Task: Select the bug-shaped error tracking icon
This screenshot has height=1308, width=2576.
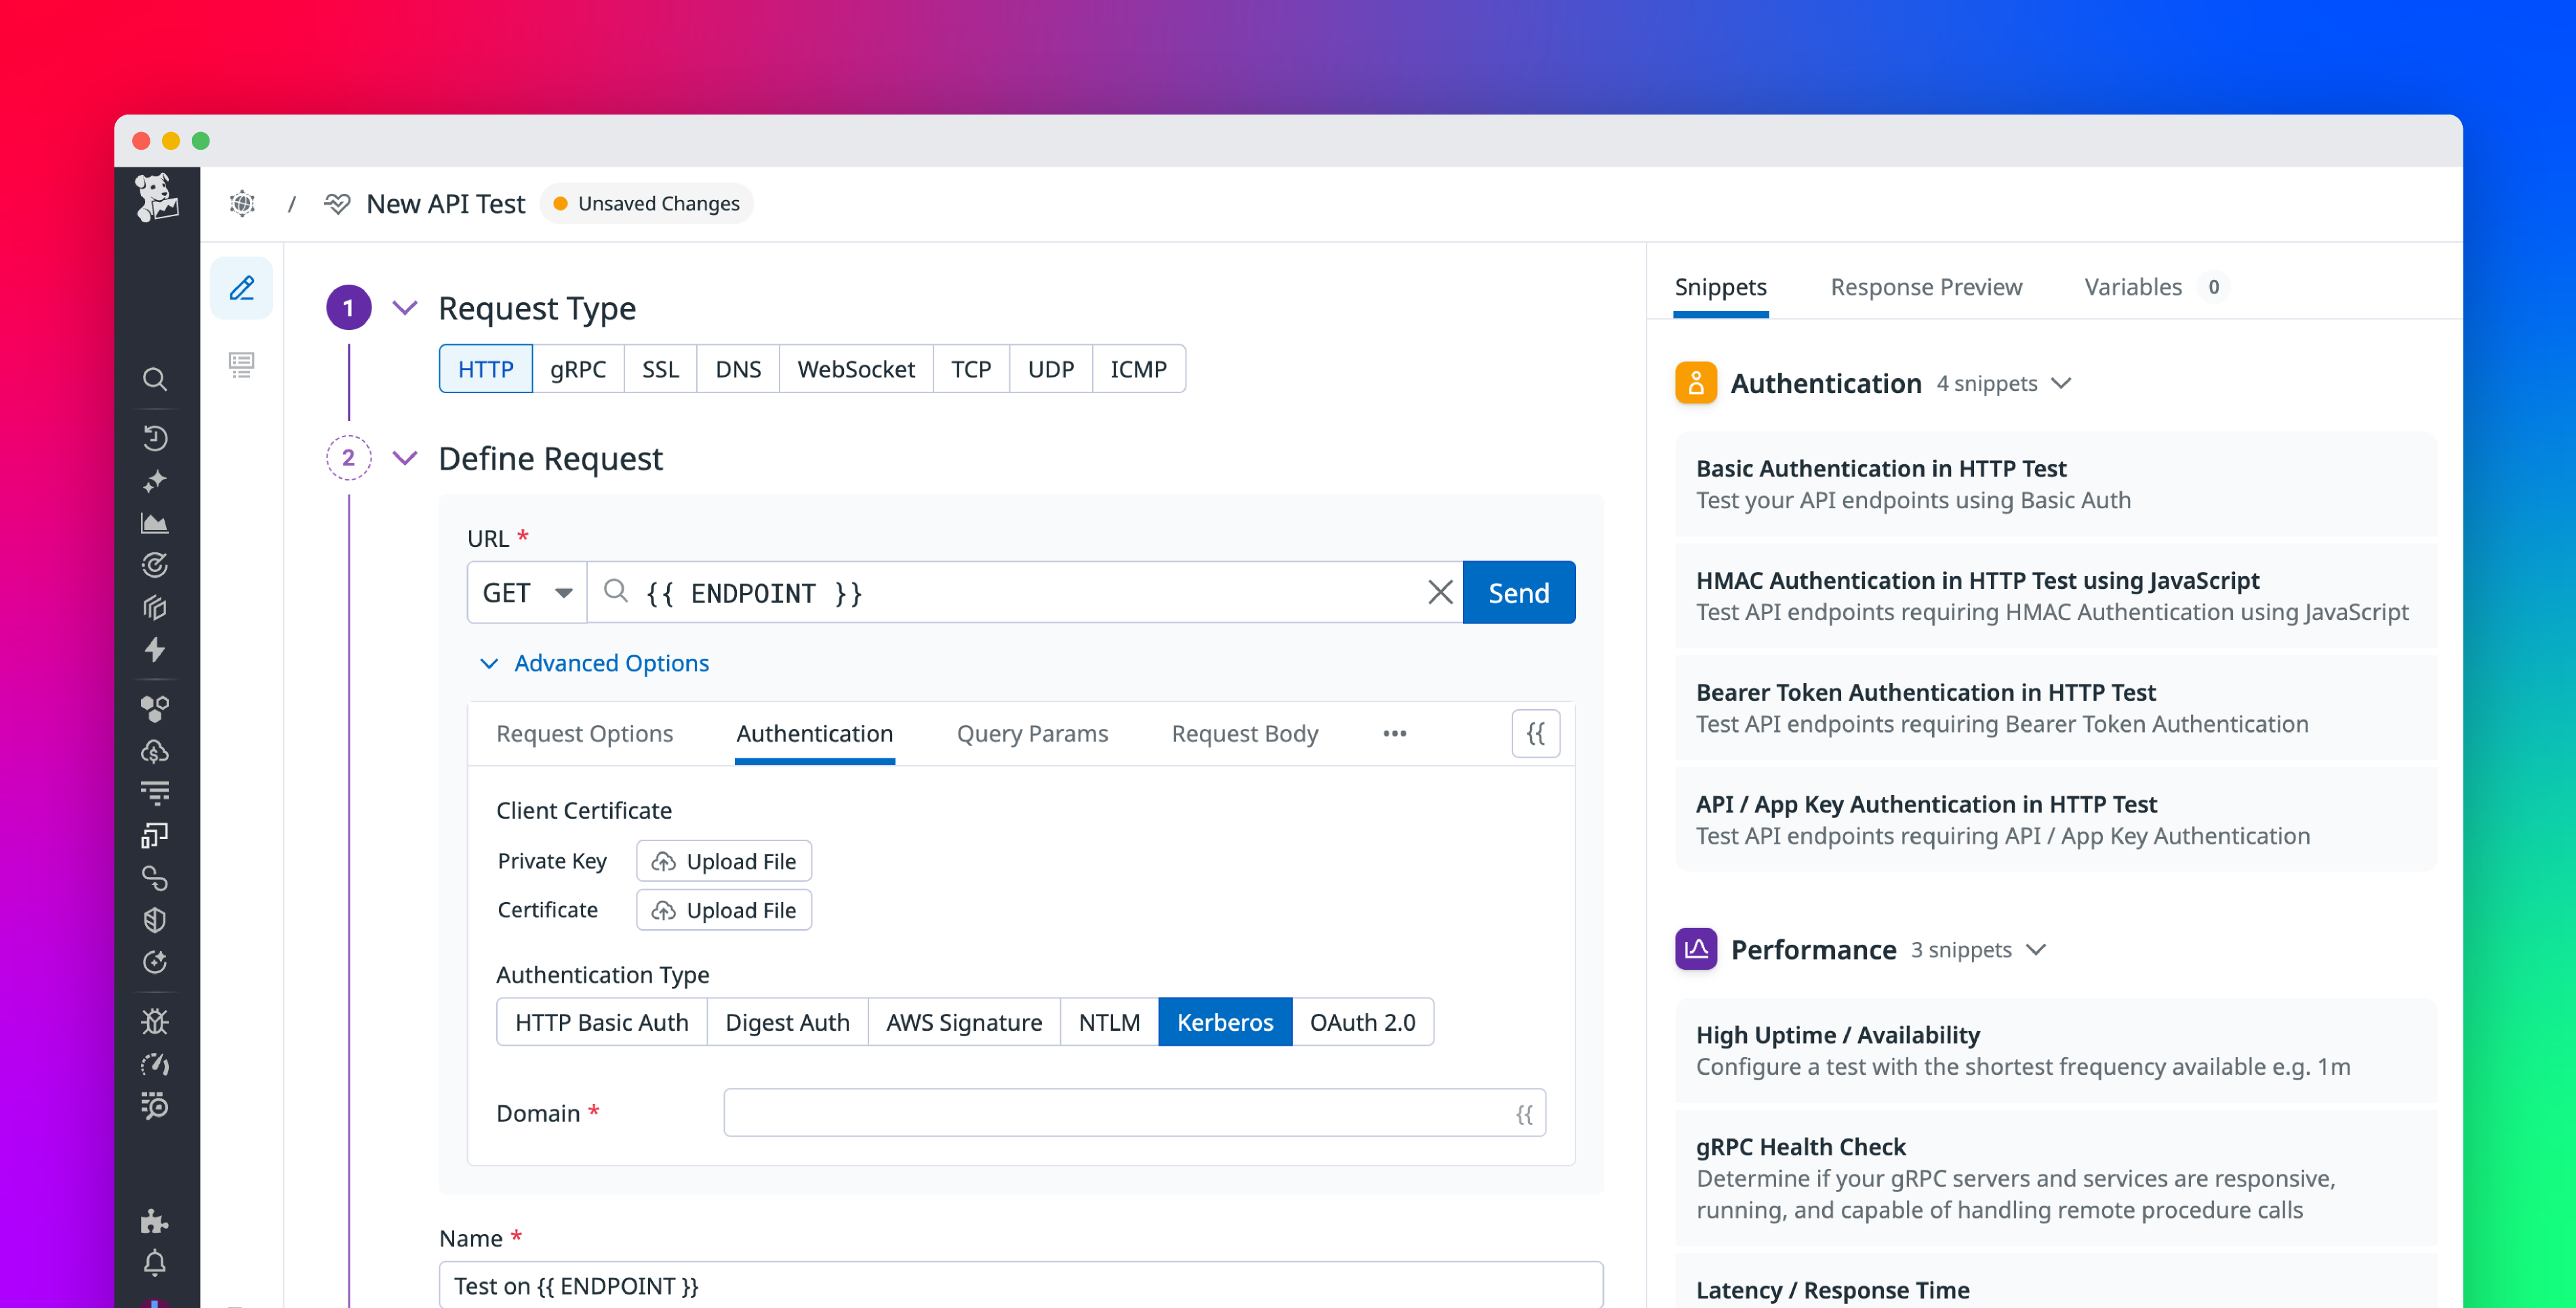Action: 155,1021
